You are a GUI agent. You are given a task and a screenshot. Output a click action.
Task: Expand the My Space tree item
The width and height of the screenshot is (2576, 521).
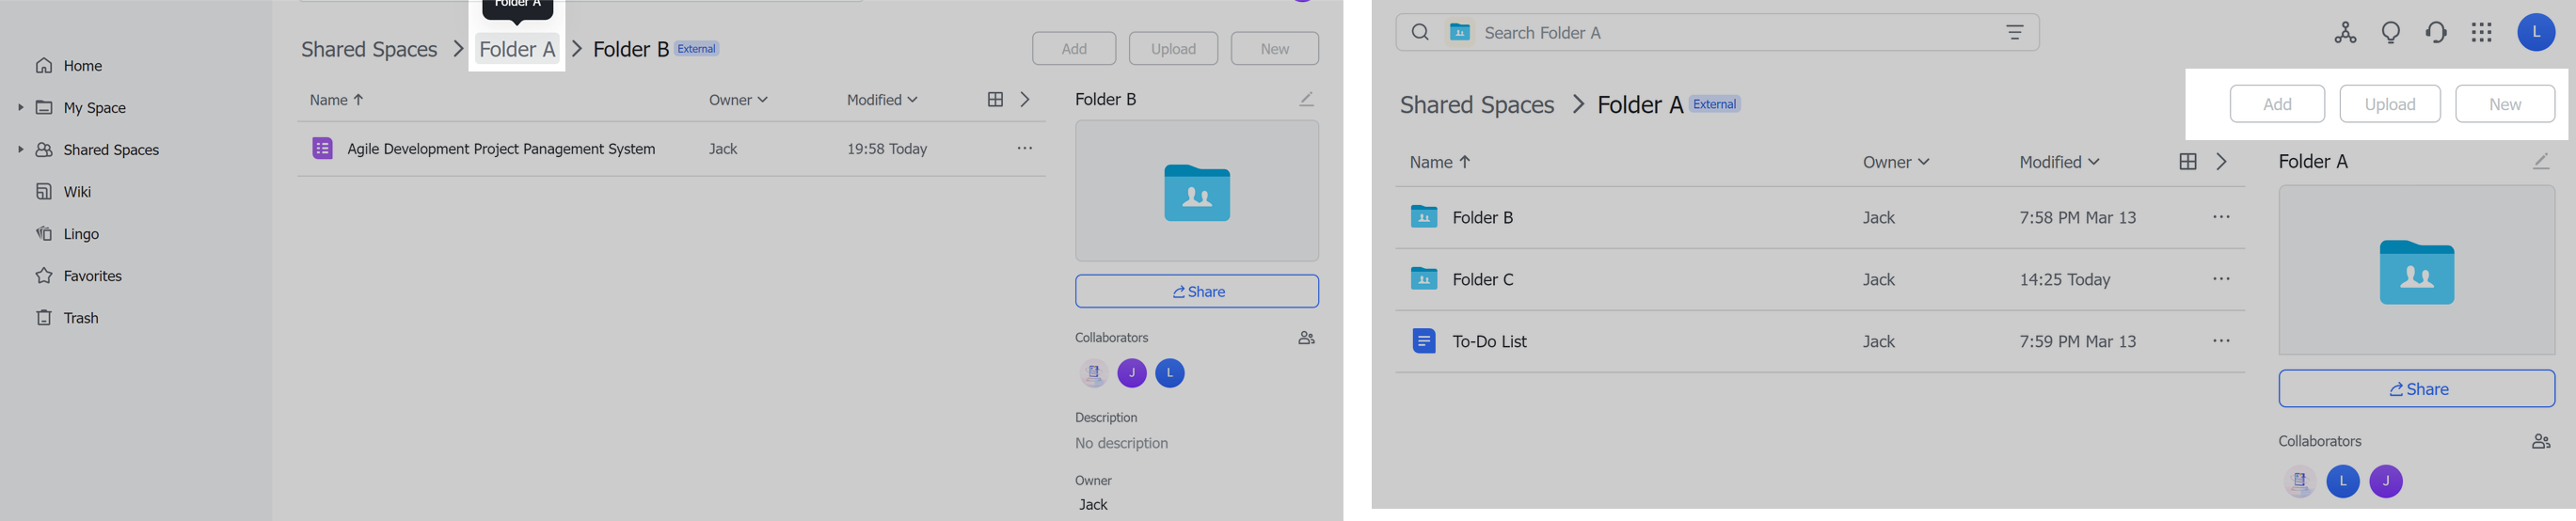coord(20,107)
